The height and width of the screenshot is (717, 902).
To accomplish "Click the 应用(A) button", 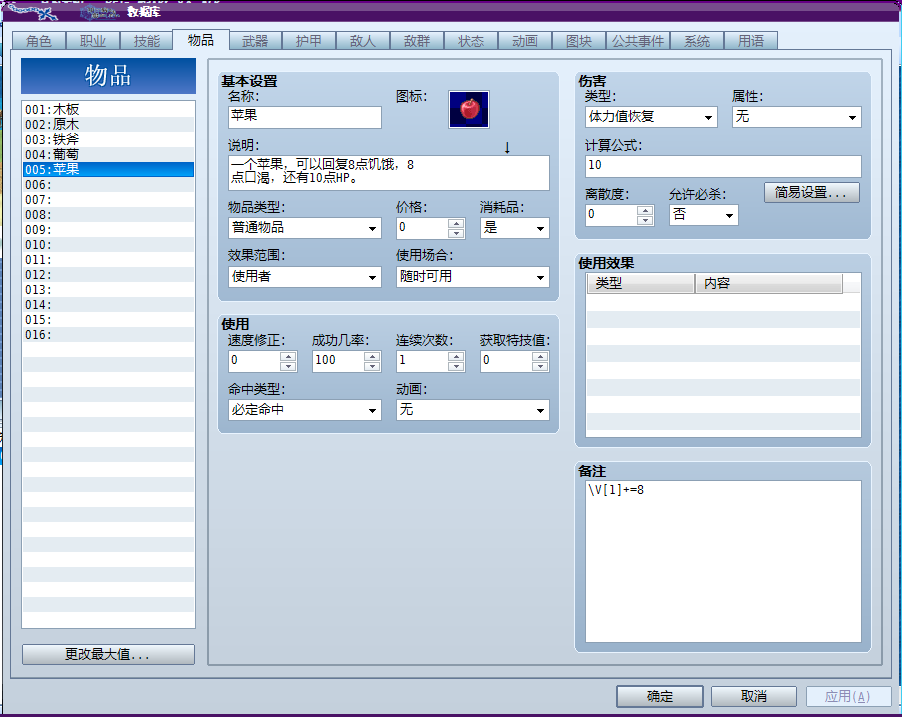I will (x=848, y=696).
